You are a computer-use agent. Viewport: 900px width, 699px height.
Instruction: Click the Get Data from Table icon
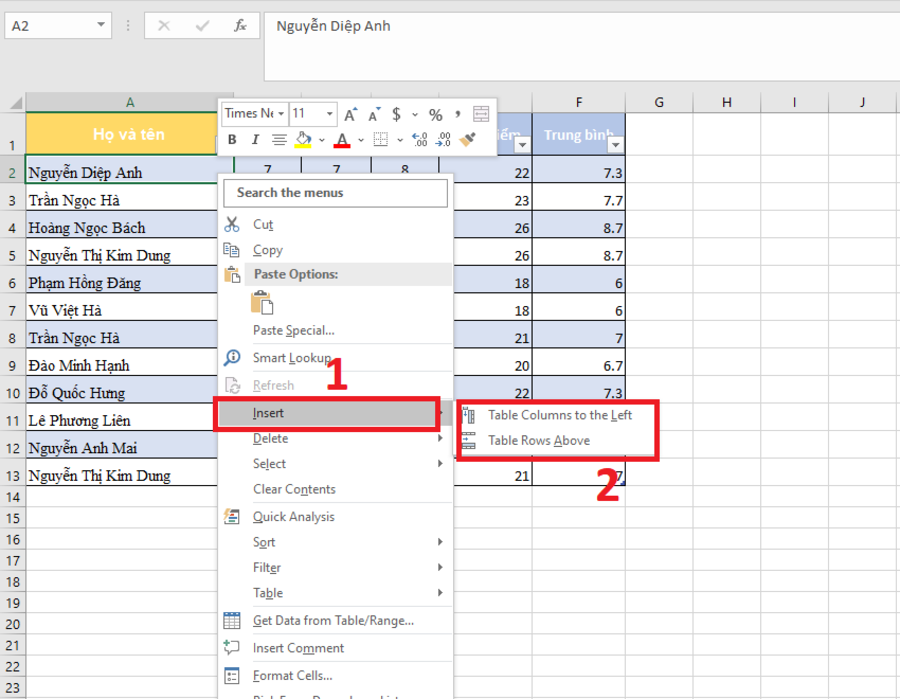click(232, 620)
